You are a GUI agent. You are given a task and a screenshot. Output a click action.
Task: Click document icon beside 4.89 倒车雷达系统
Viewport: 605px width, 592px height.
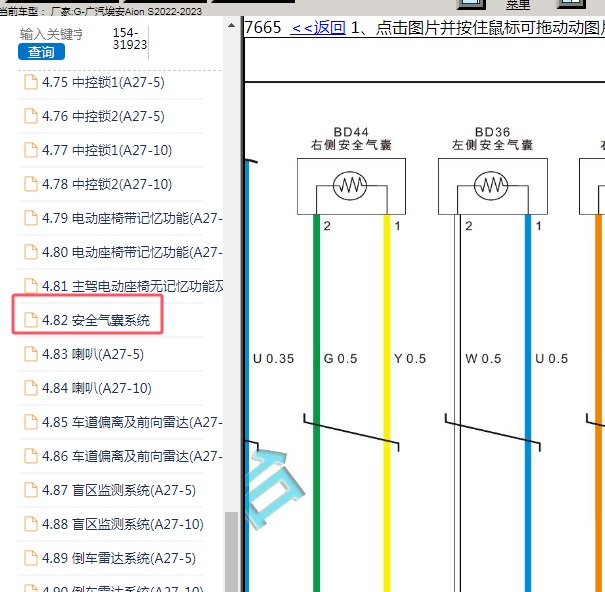pyautogui.click(x=31, y=558)
